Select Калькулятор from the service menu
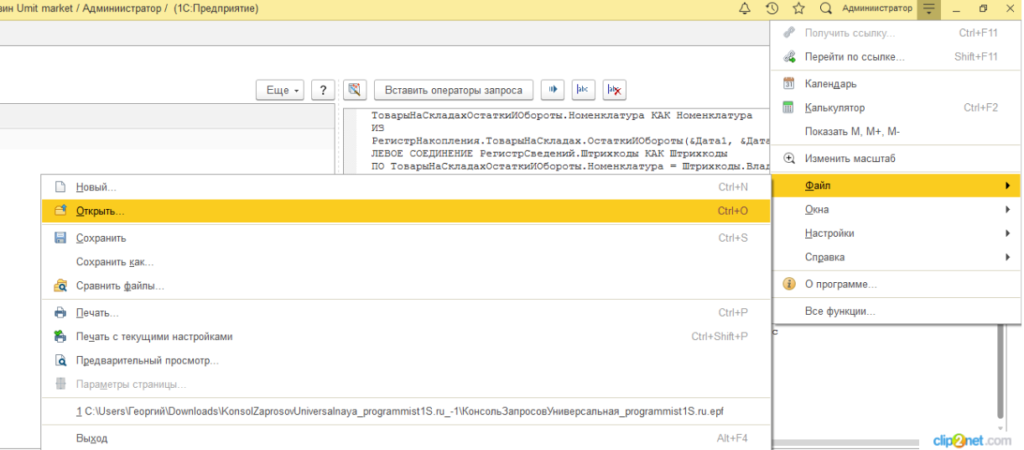The width and height of the screenshot is (1024, 450). point(835,108)
